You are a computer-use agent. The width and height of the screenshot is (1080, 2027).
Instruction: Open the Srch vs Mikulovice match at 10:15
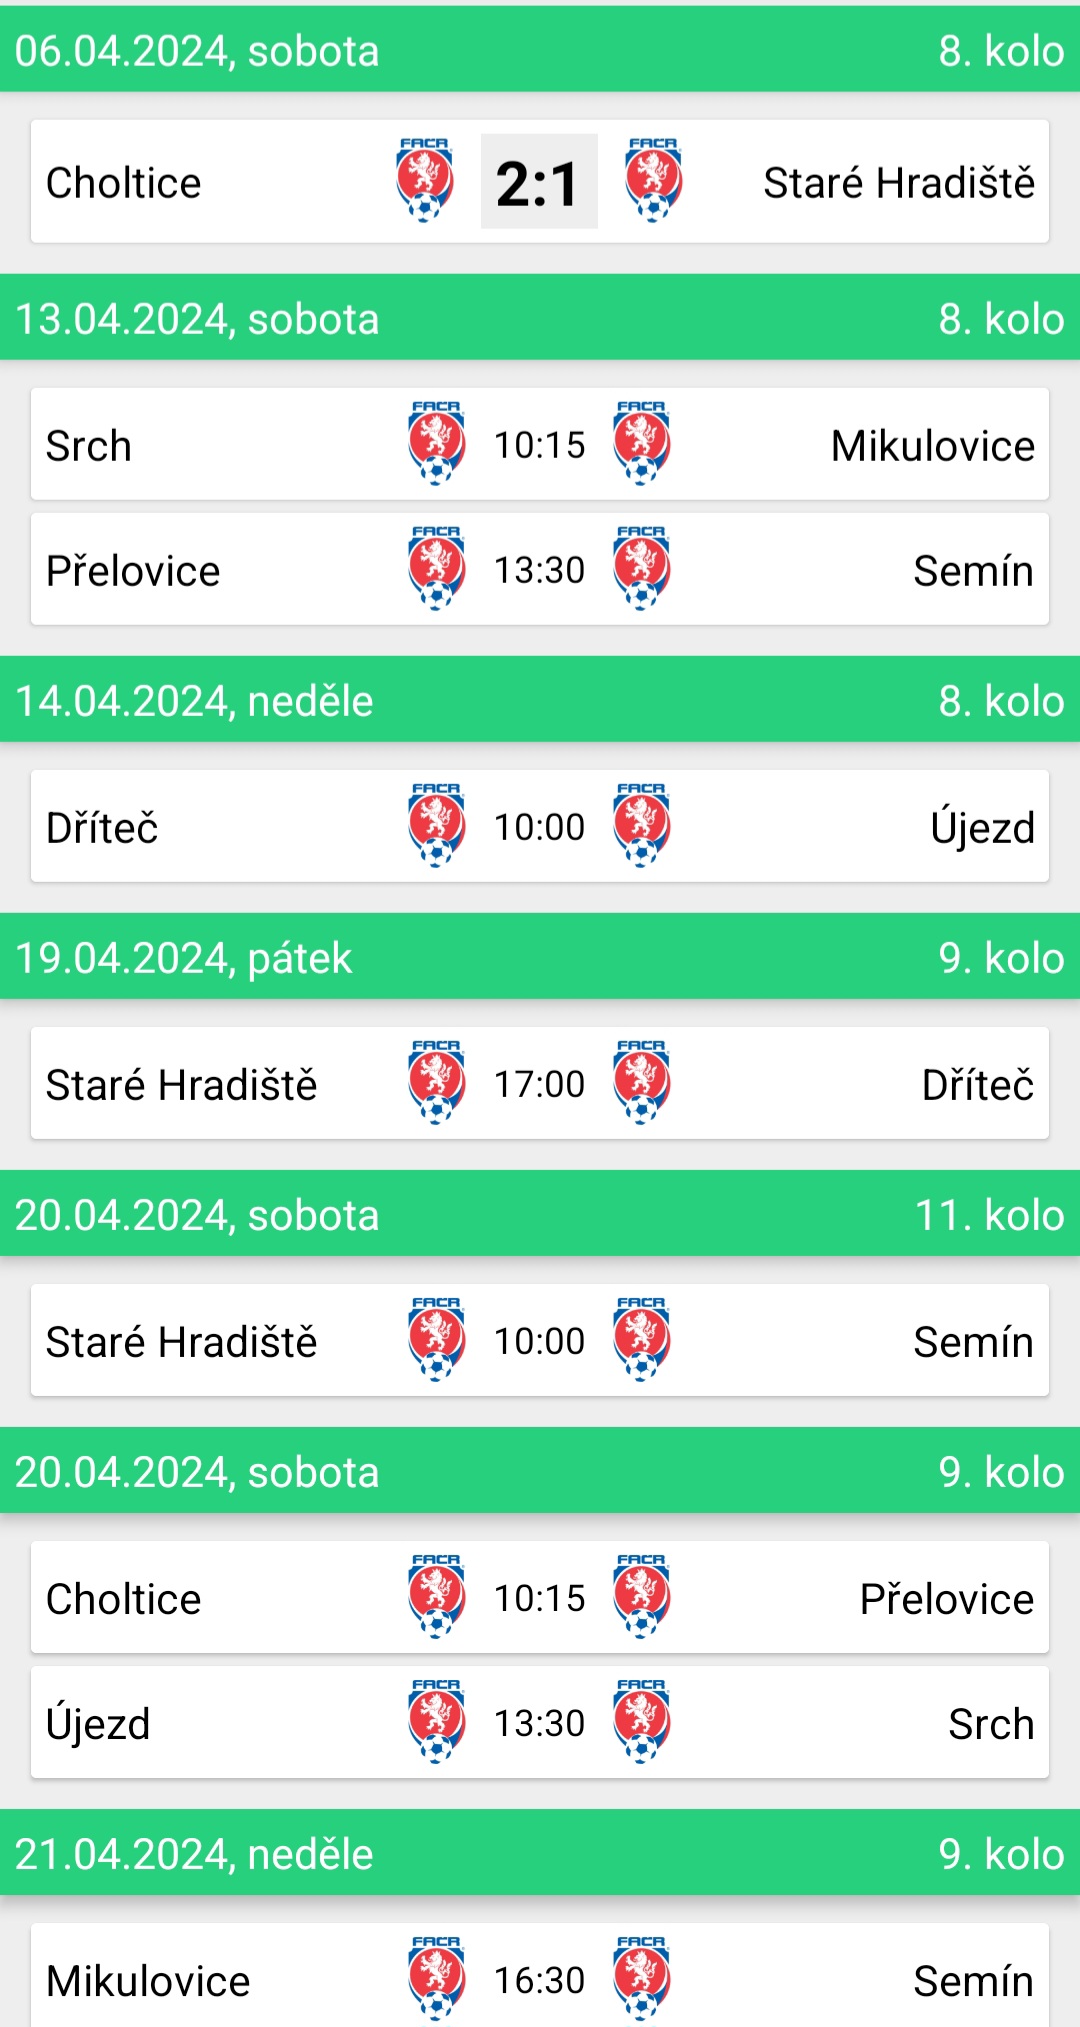(540, 444)
